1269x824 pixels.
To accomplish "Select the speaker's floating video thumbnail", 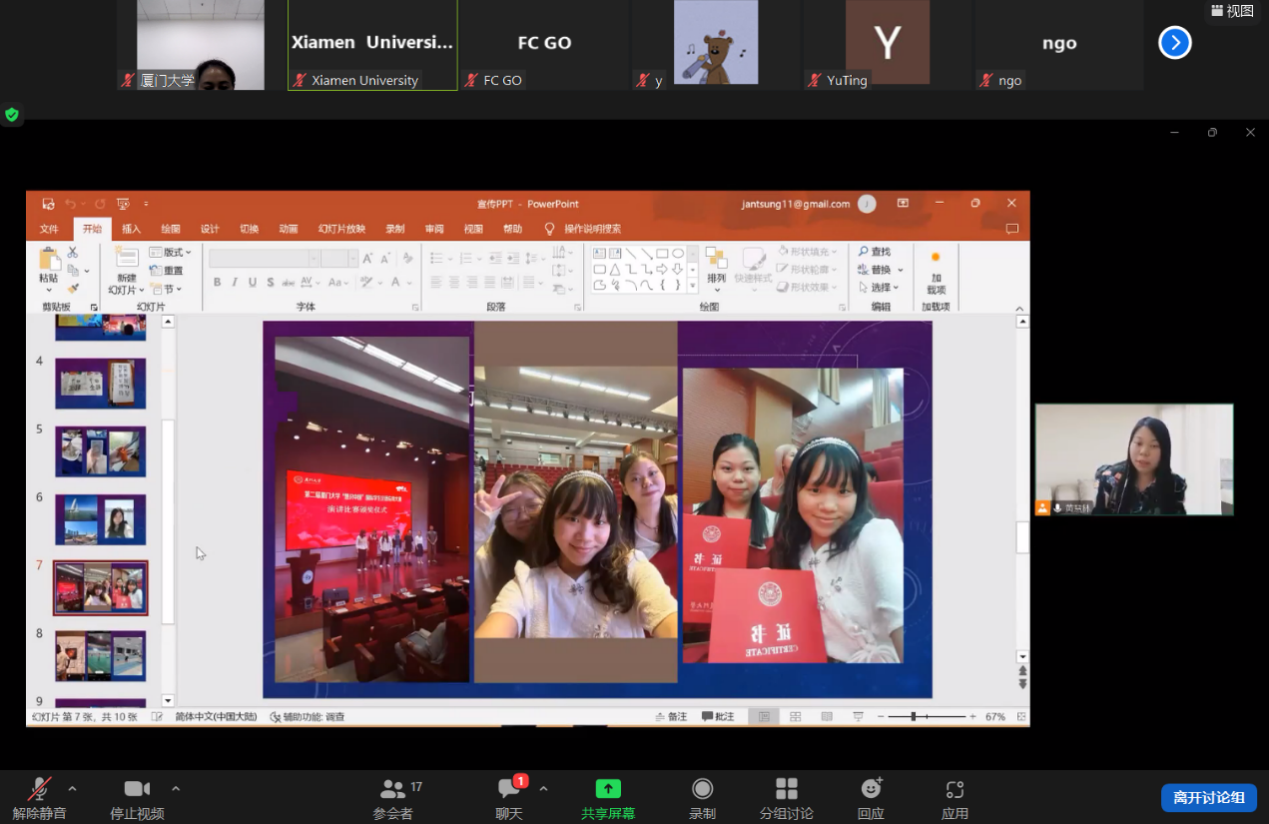I will pos(1134,459).
